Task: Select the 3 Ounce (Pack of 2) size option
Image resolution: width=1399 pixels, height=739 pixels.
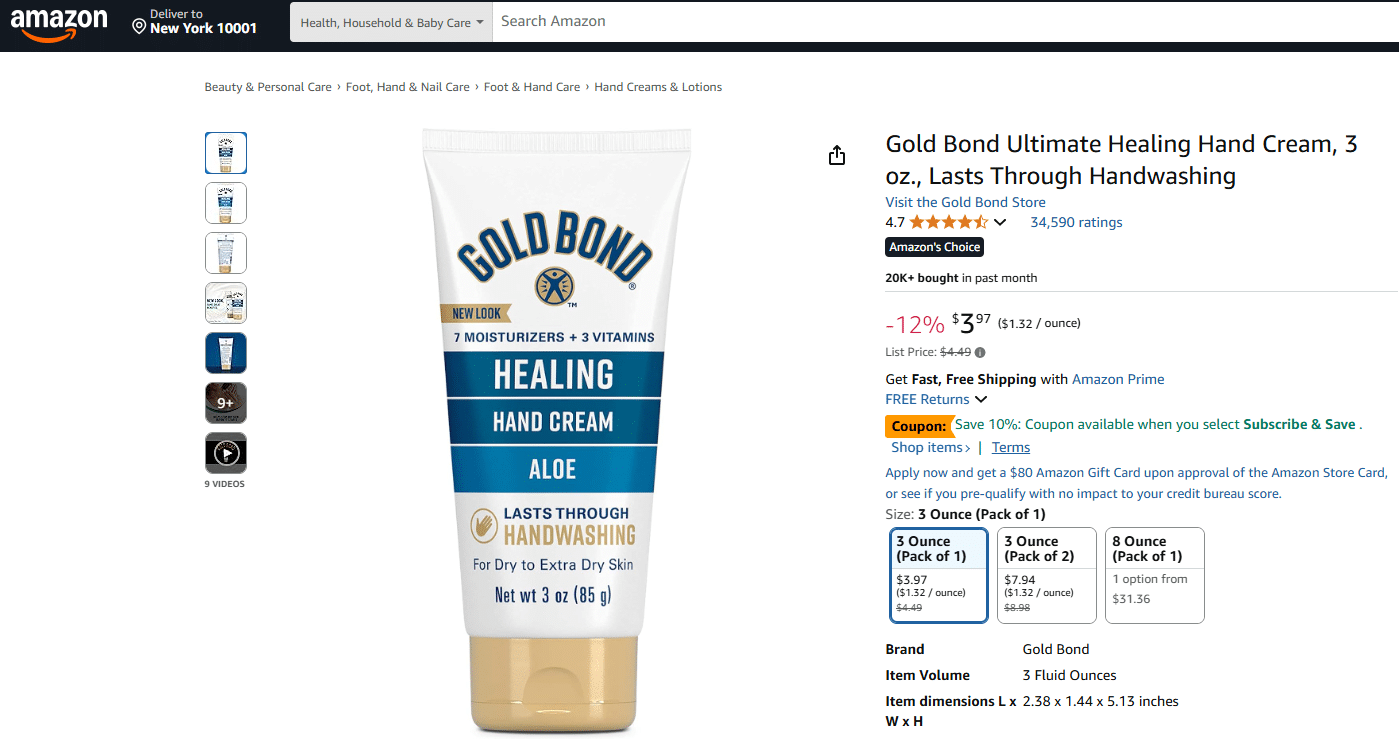Action: (1047, 575)
